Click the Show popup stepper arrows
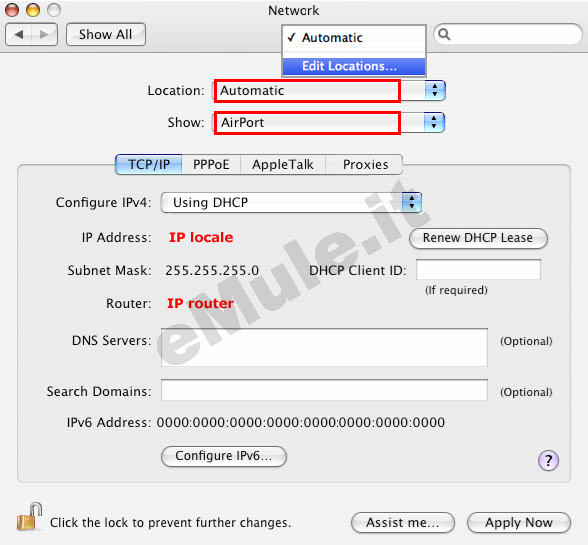Screen dimensions: 588x545 pyautogui.click(x=434, y=122)
